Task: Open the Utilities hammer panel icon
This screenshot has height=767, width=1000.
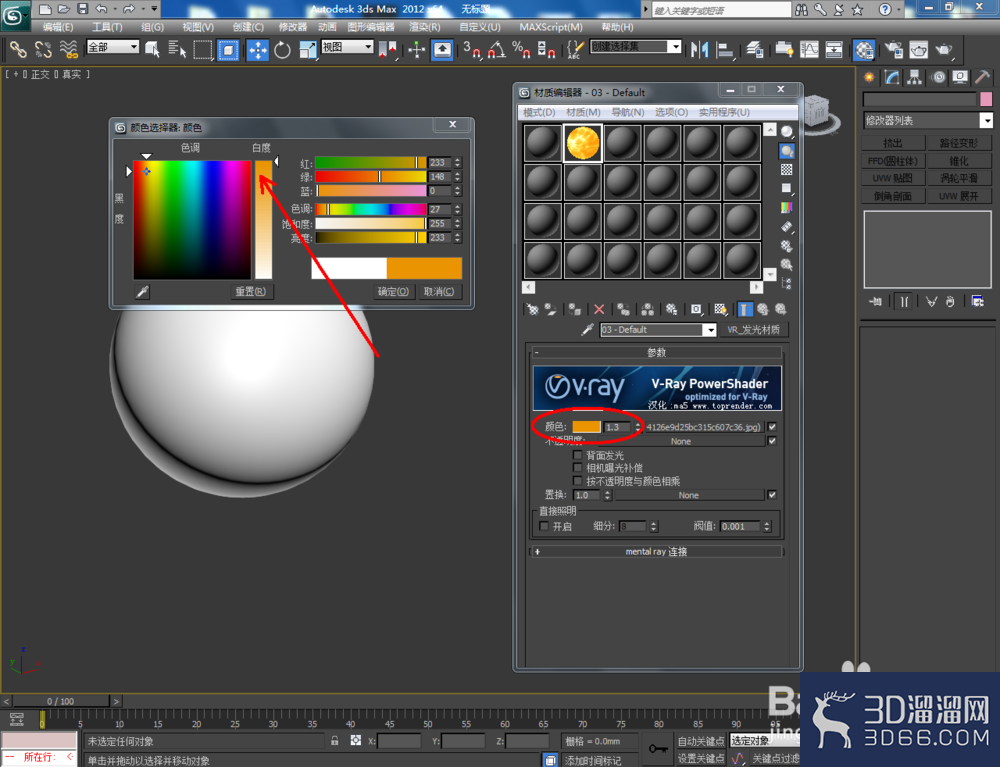Action: coord(982,78)
